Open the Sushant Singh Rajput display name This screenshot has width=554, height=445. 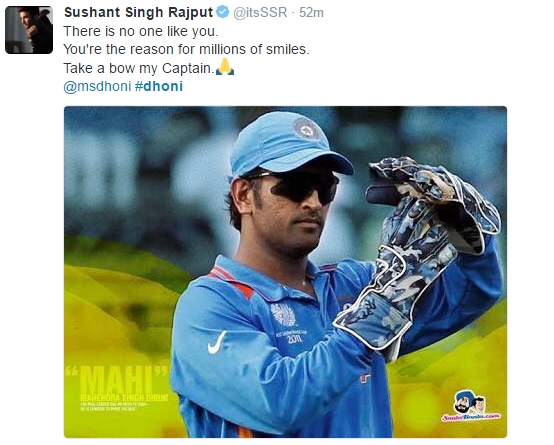pos(138,12)
